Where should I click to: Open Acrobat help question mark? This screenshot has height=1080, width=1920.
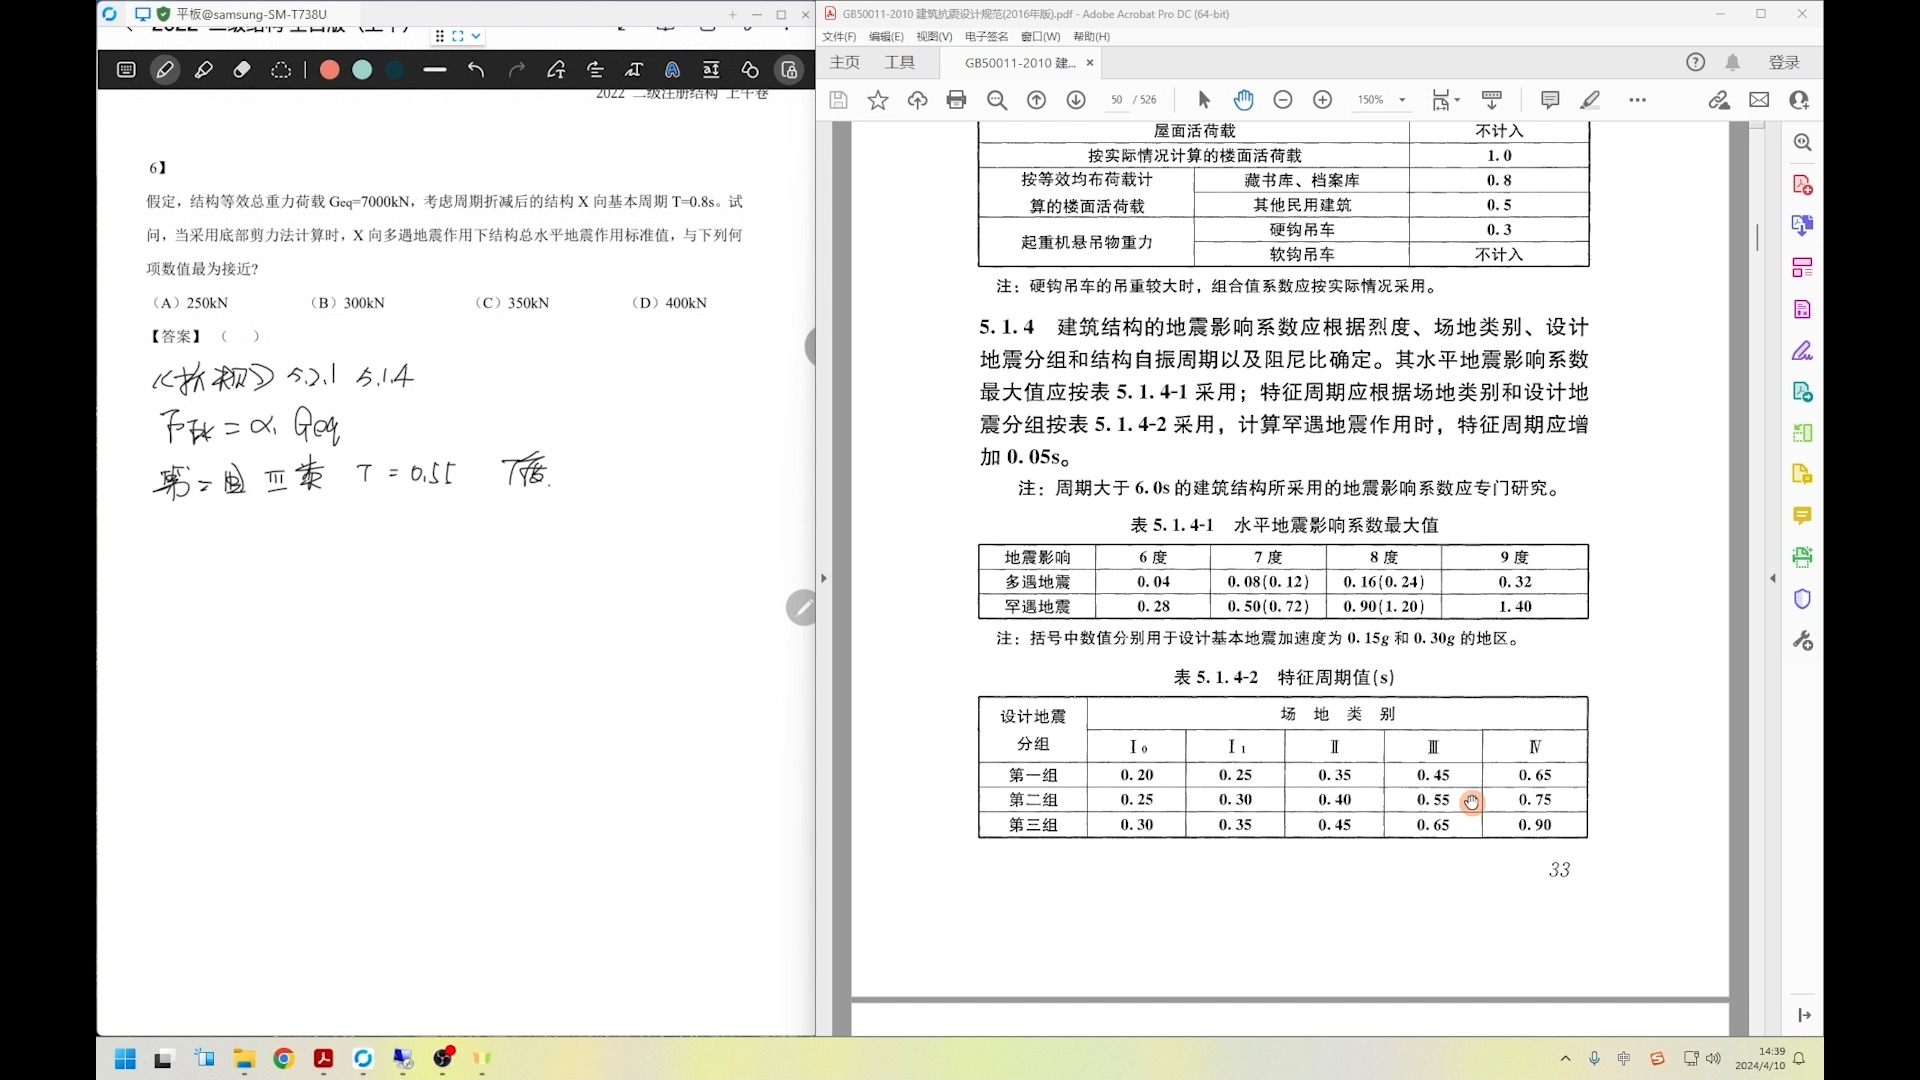click(x=1695, y=62)
